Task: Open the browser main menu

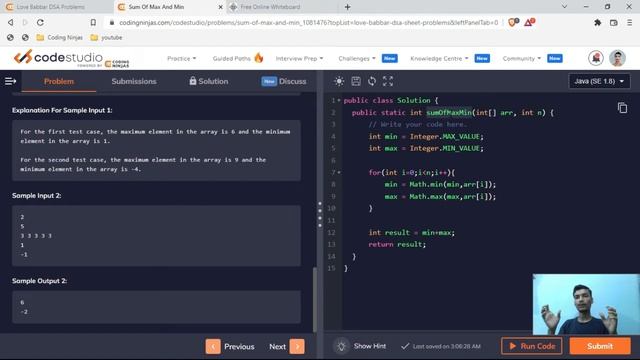Action: click(x=629, y=23)
